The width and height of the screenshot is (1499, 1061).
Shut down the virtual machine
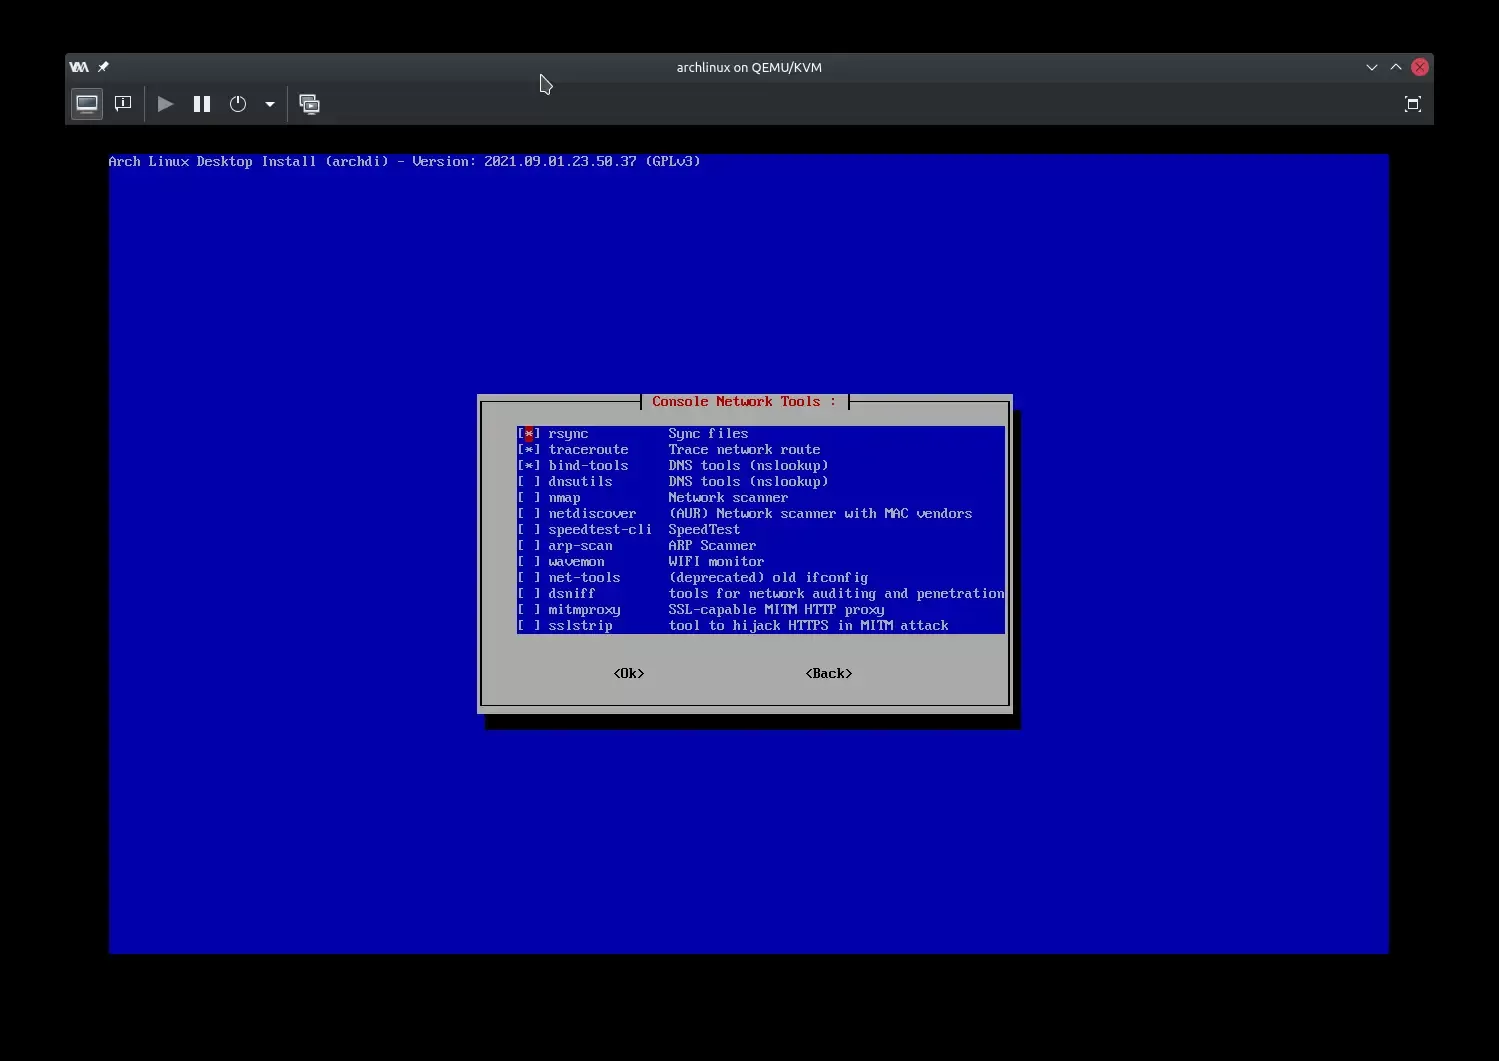pos(238,104)
